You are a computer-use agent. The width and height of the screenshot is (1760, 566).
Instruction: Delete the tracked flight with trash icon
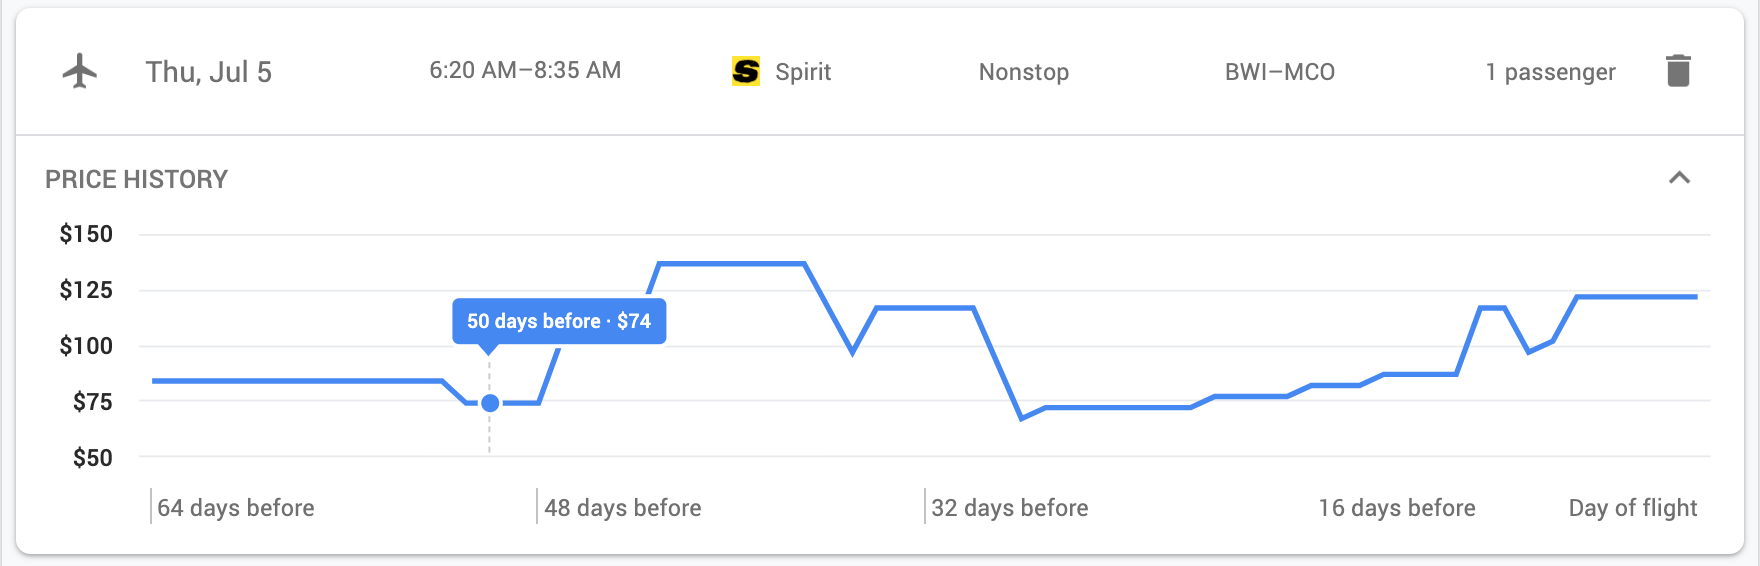1678,71
